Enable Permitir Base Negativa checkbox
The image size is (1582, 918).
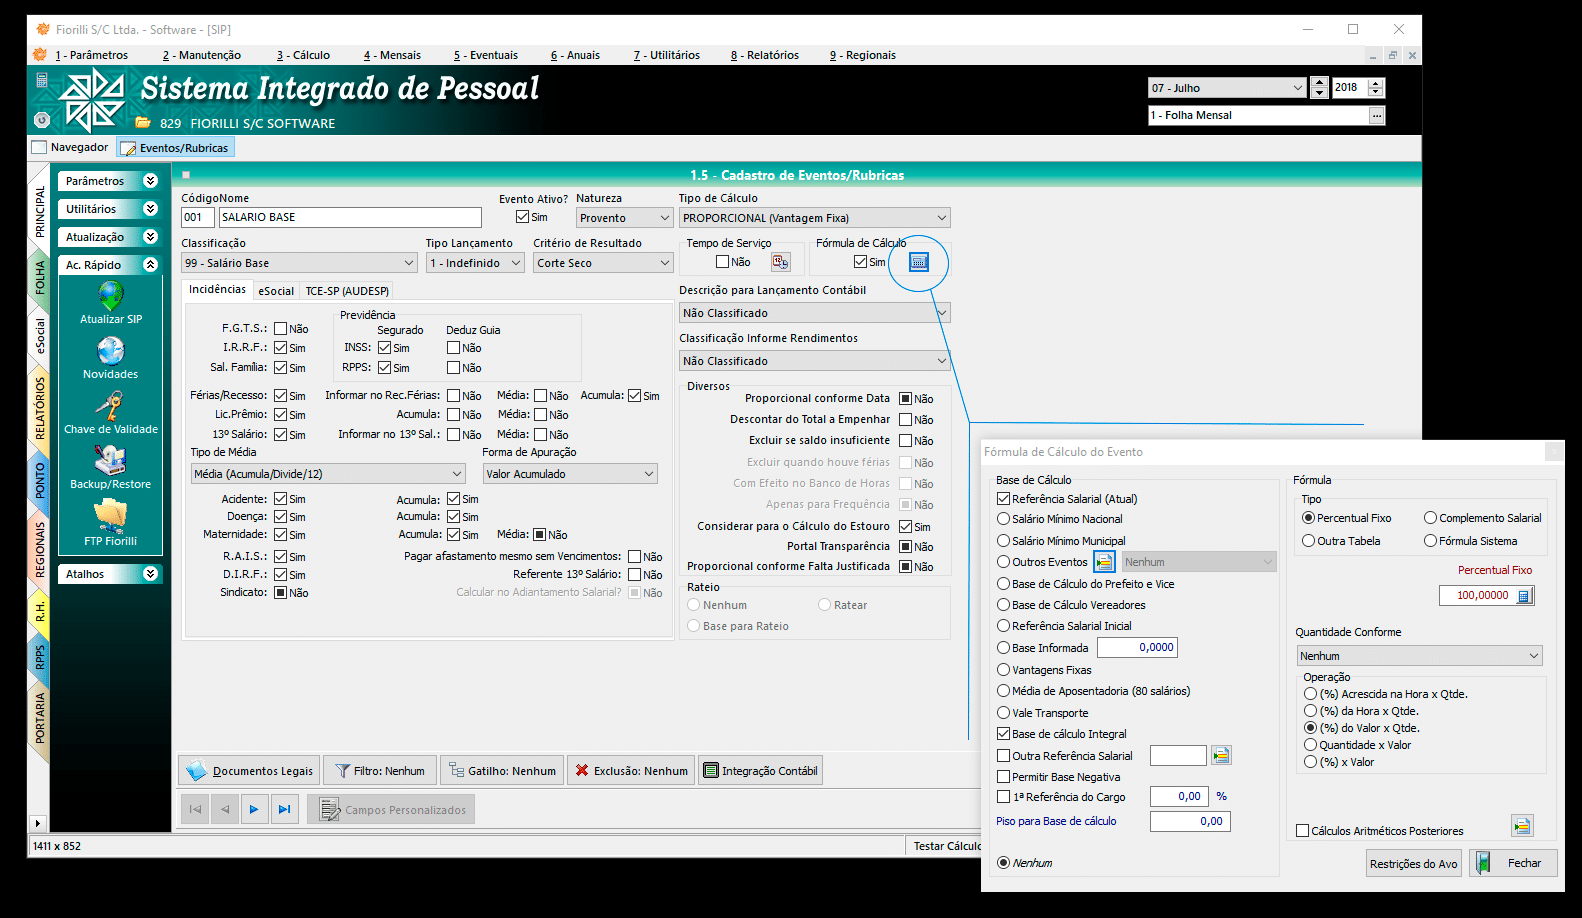coord(1004,777)
